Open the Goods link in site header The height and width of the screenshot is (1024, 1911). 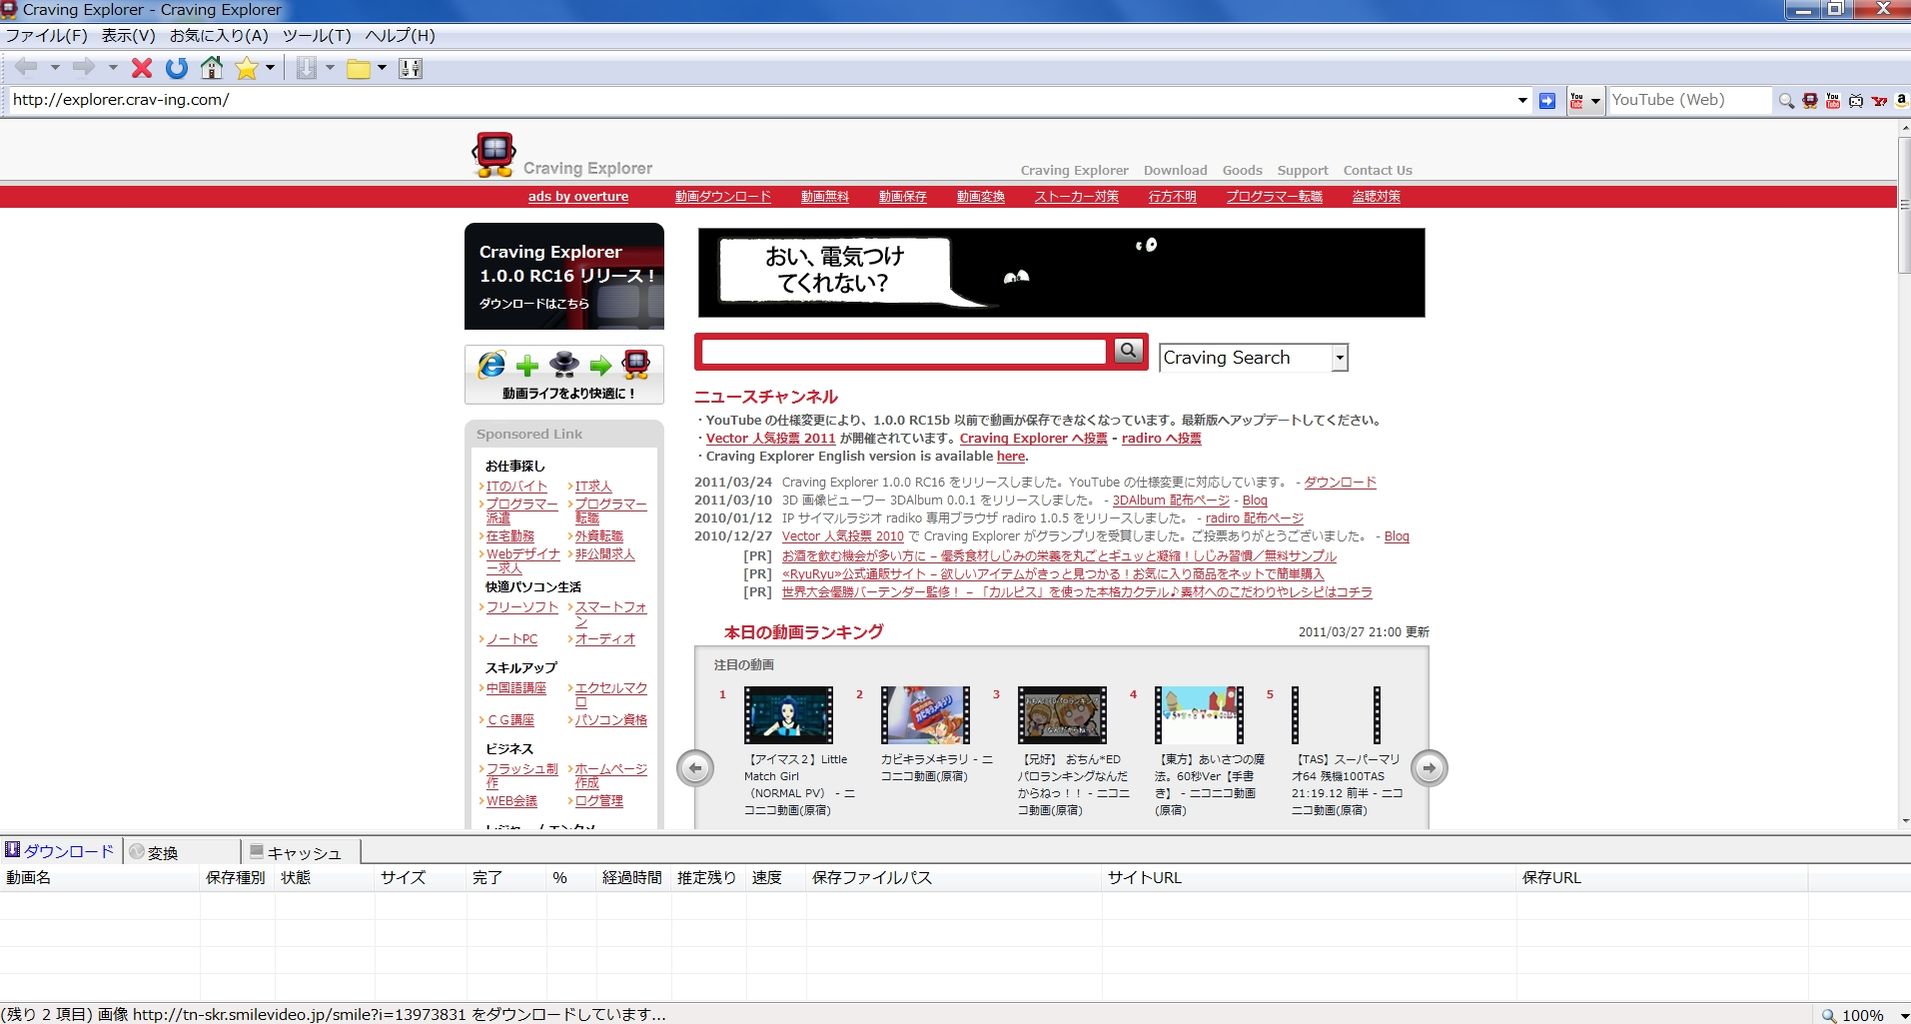[x=1242, y=170]
